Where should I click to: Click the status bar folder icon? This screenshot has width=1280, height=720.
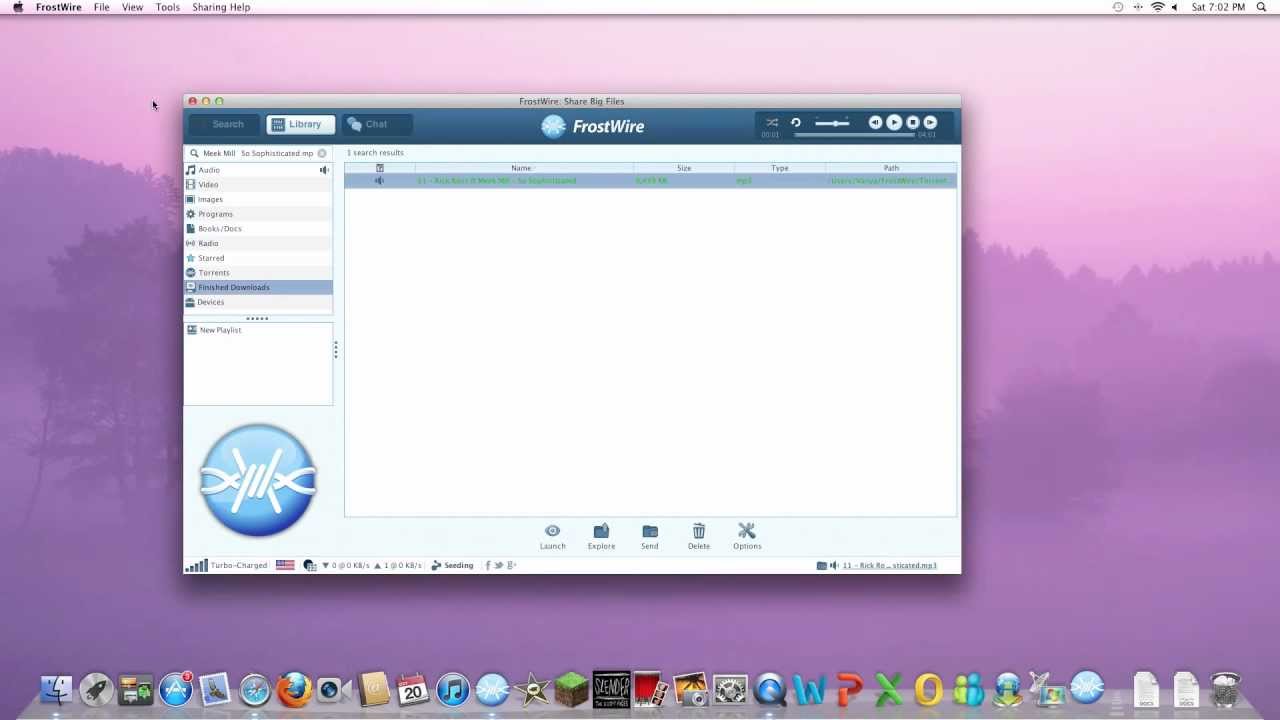[x=822, y=566]
